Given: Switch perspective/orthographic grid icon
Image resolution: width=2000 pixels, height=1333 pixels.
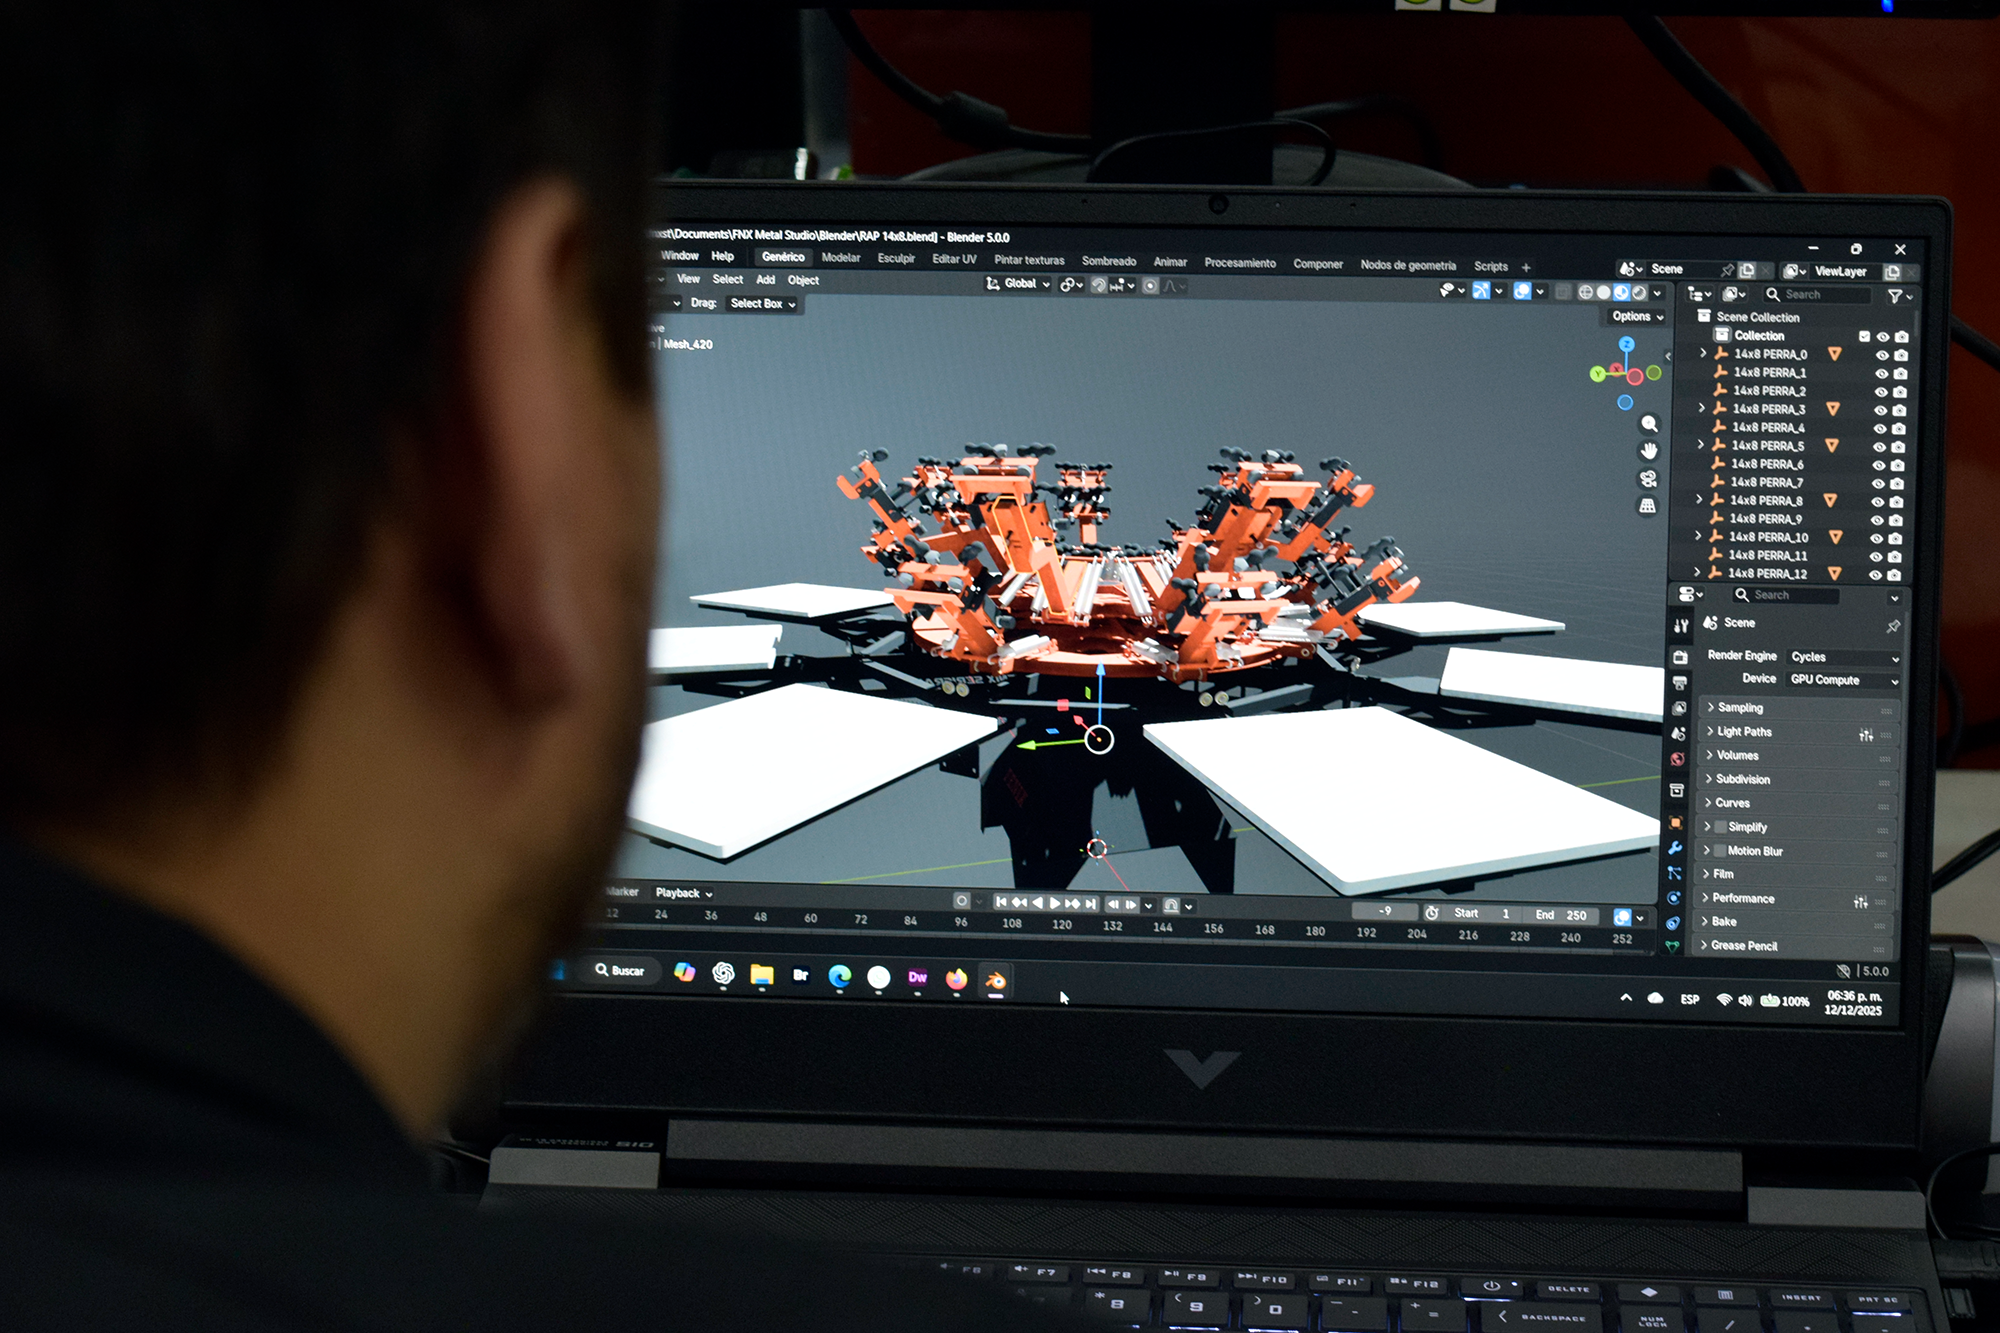Looking at the screenshot, I should (1647, 506).
